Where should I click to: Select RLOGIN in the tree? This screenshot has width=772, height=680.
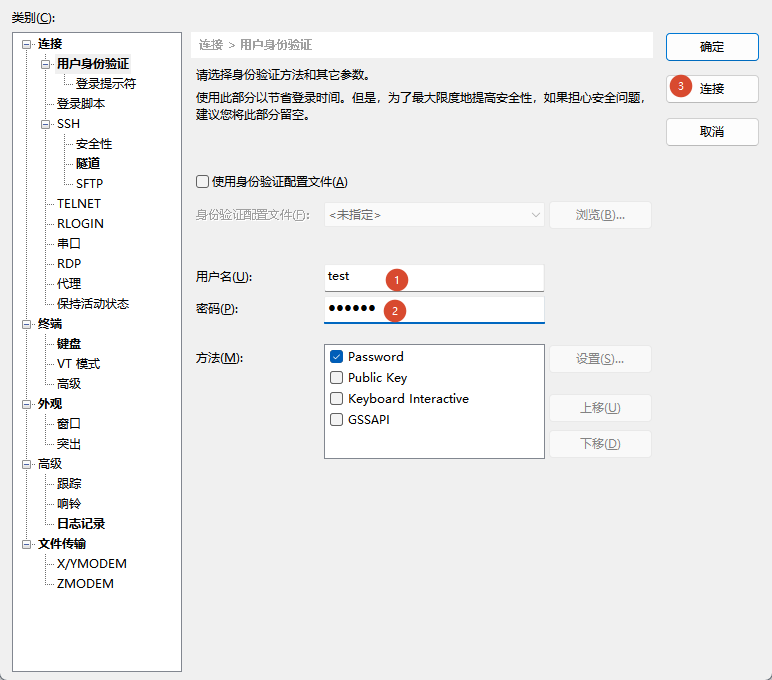pos(80,224)
